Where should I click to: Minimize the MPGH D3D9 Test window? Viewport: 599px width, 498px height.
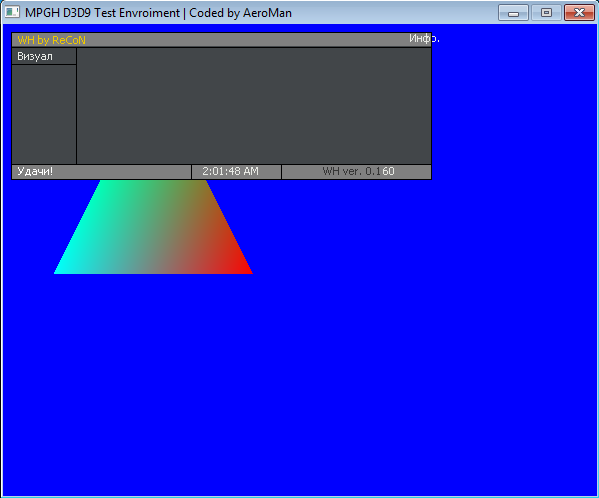coord(513,13)
